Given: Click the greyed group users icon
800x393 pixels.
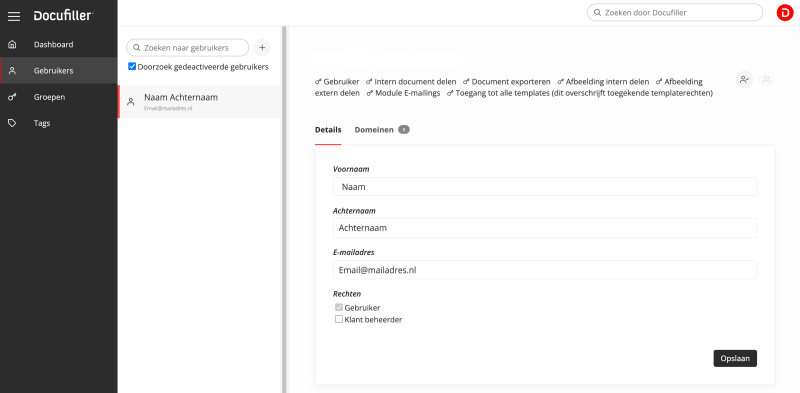Looking at the screenshot, I should (x=766, y=80).
